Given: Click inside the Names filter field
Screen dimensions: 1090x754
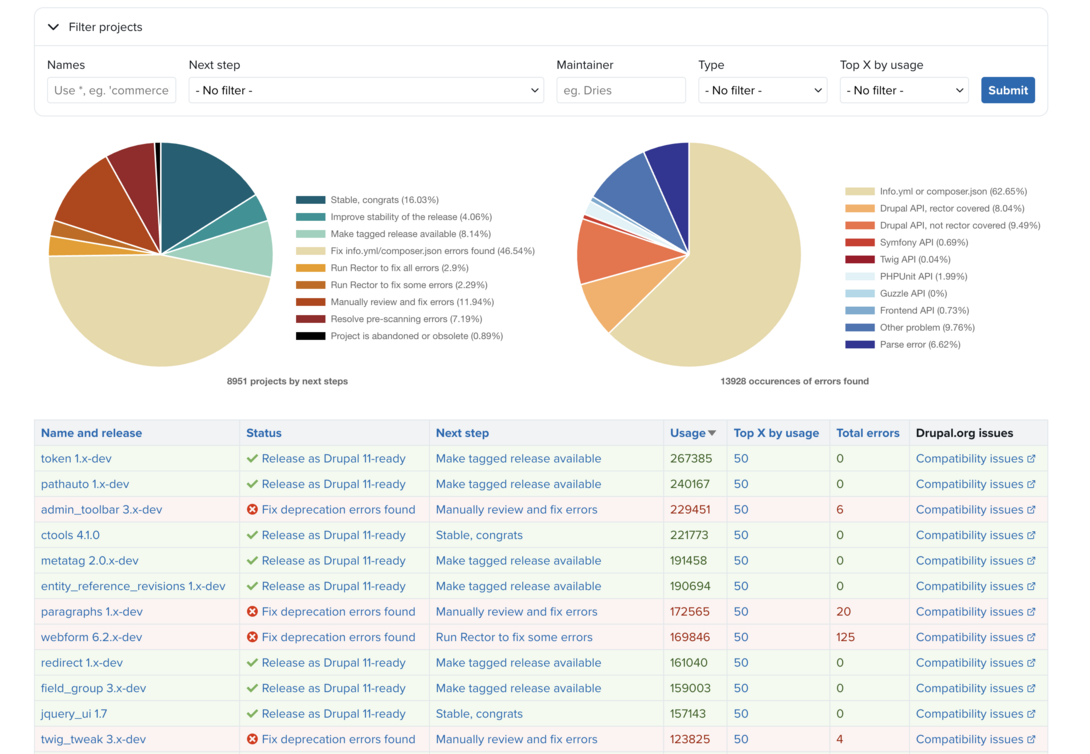Looking at the screenshot, I should [x=111, y=89].
